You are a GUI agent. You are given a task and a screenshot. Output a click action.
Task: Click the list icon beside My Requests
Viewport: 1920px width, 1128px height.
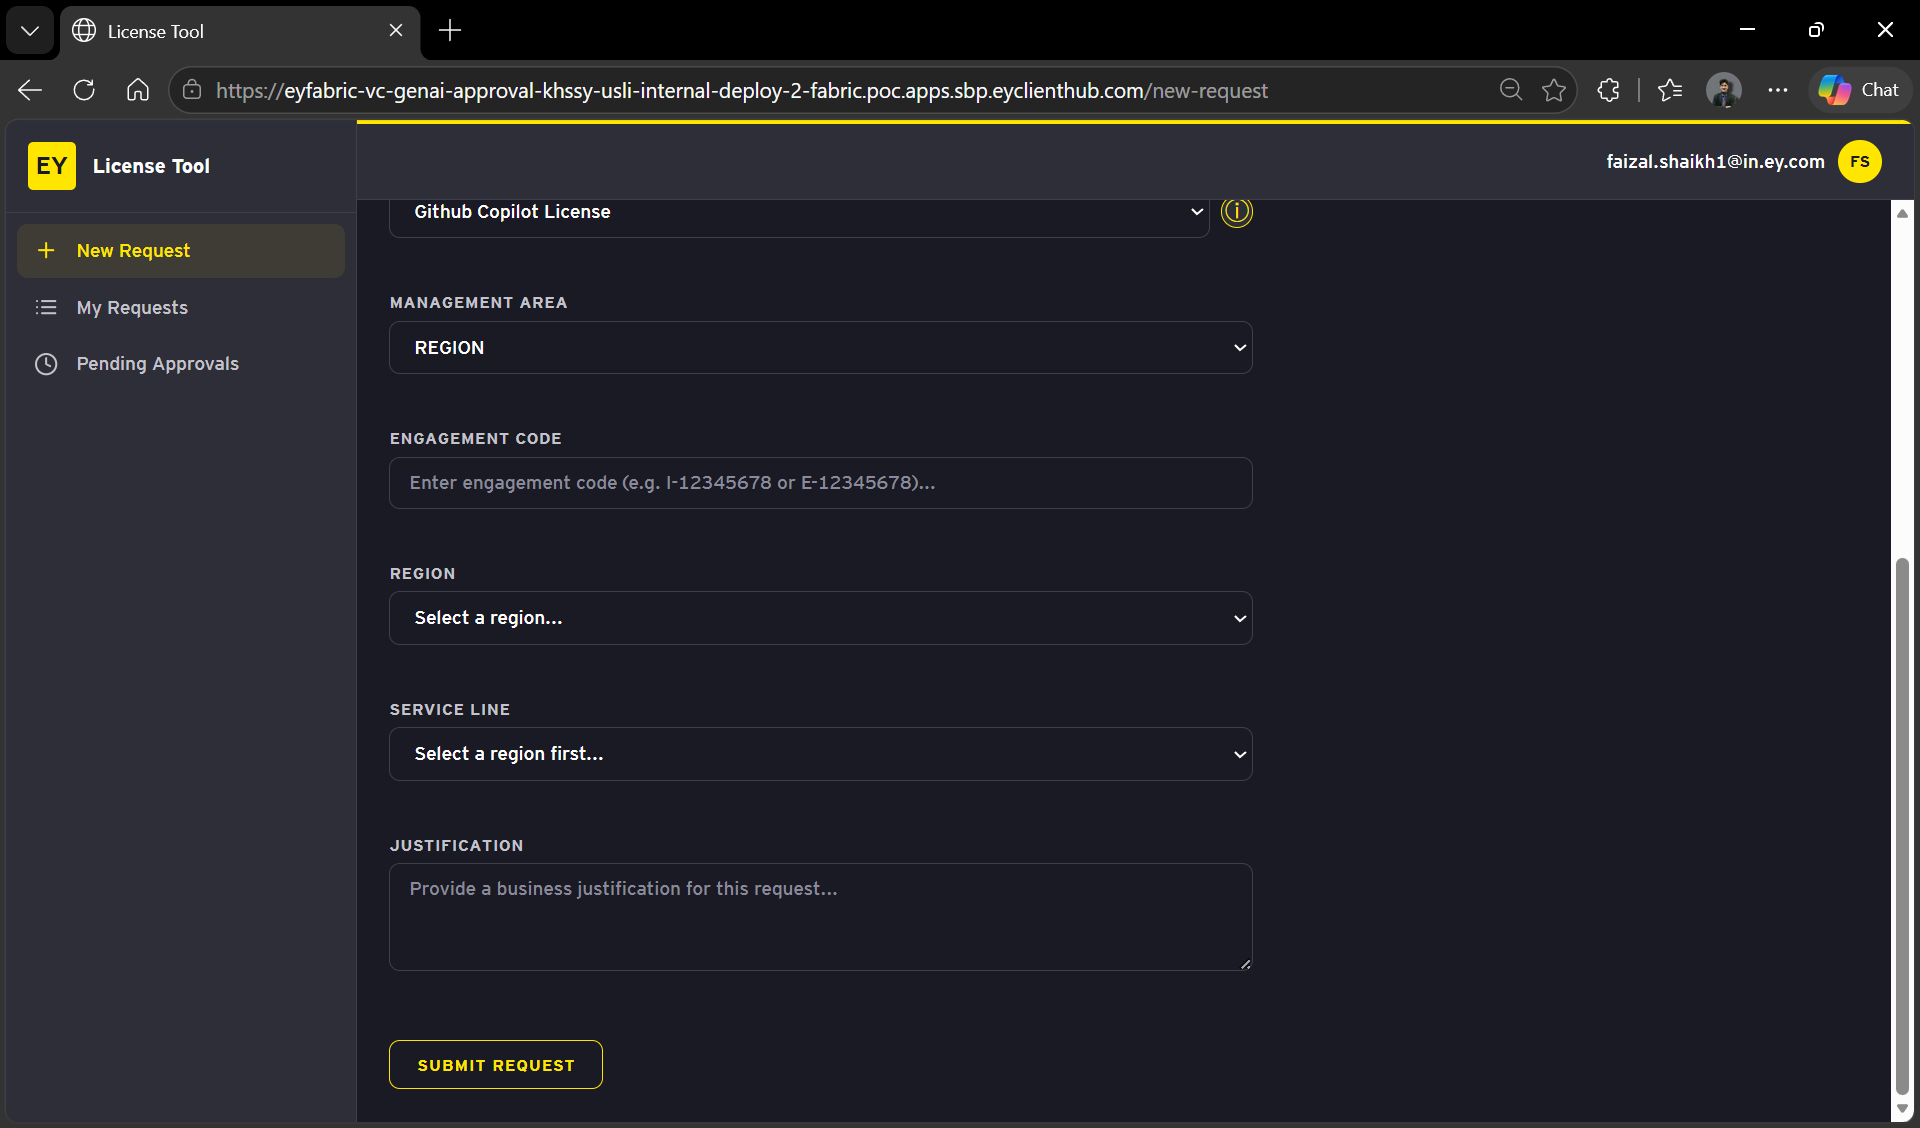pos(46,307)
